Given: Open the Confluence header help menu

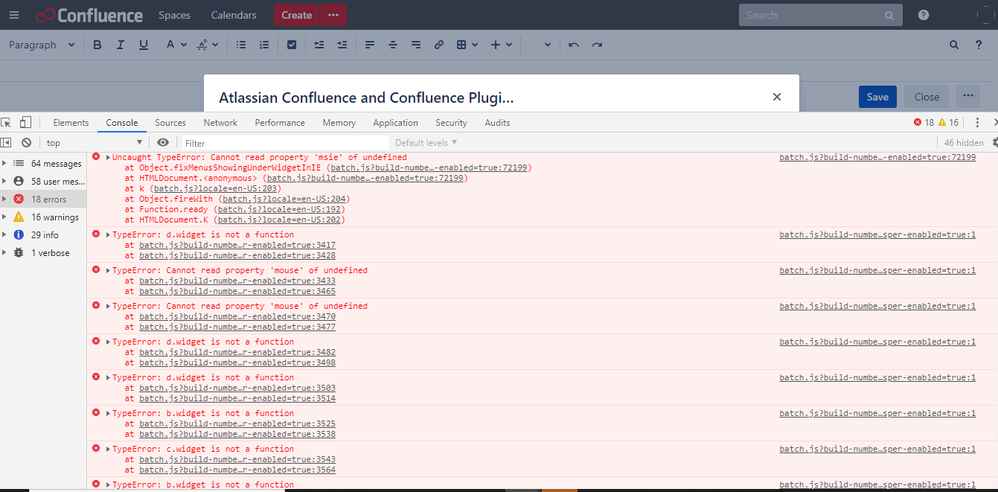Looking at the screenshot, I should coord(924,15).
